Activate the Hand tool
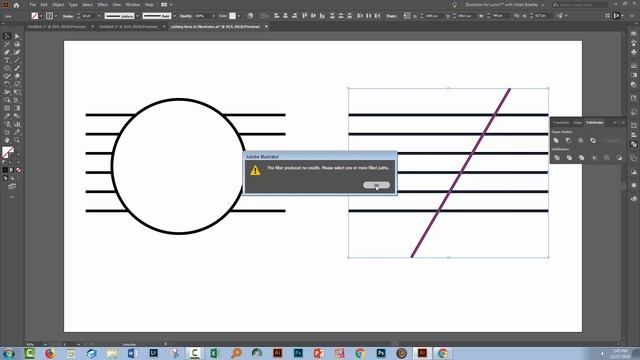Screen dimensions: 640x360 (x=7, y=140)
